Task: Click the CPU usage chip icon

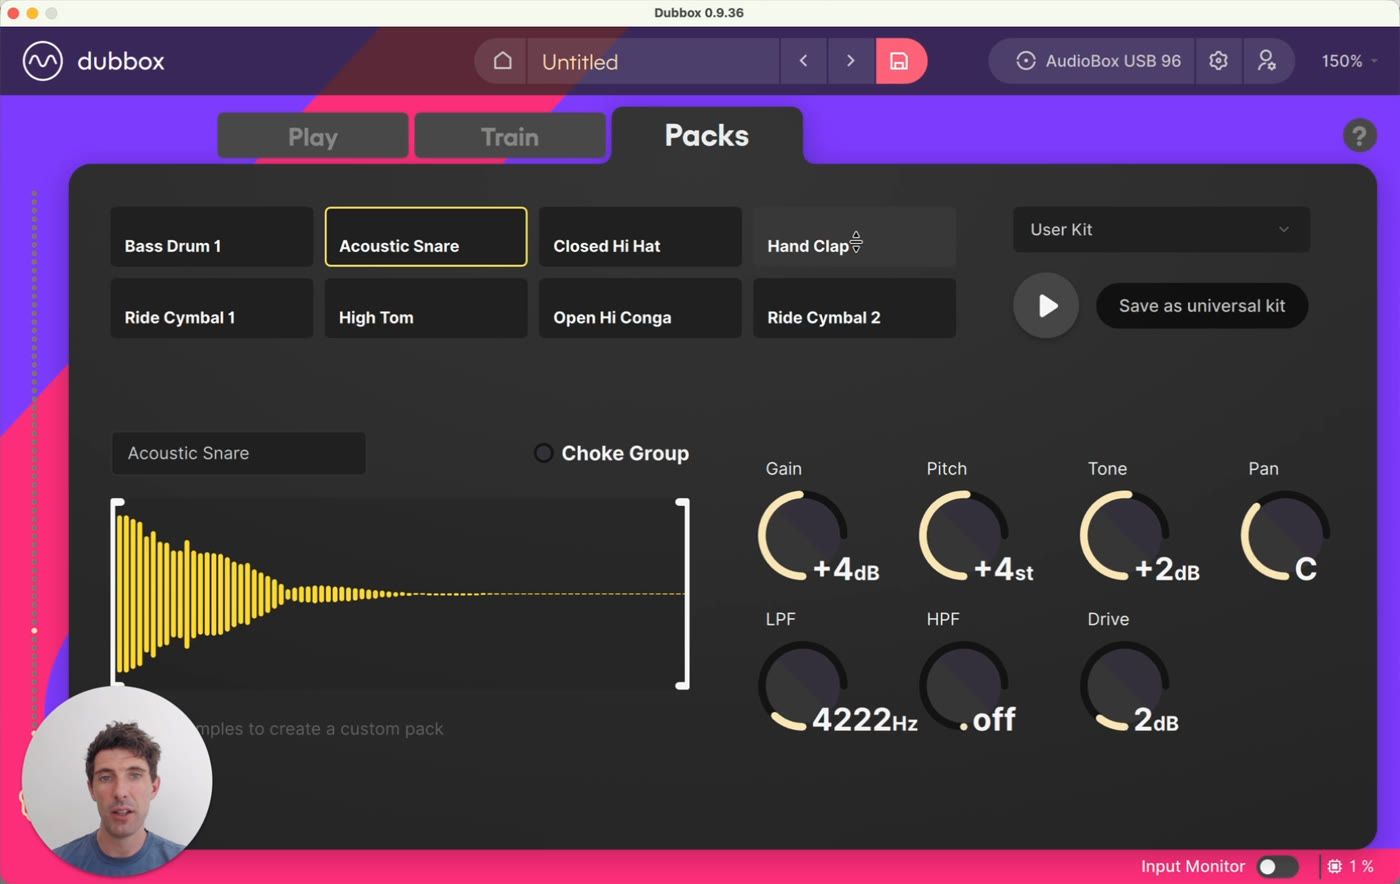Action: (1334, 866)
